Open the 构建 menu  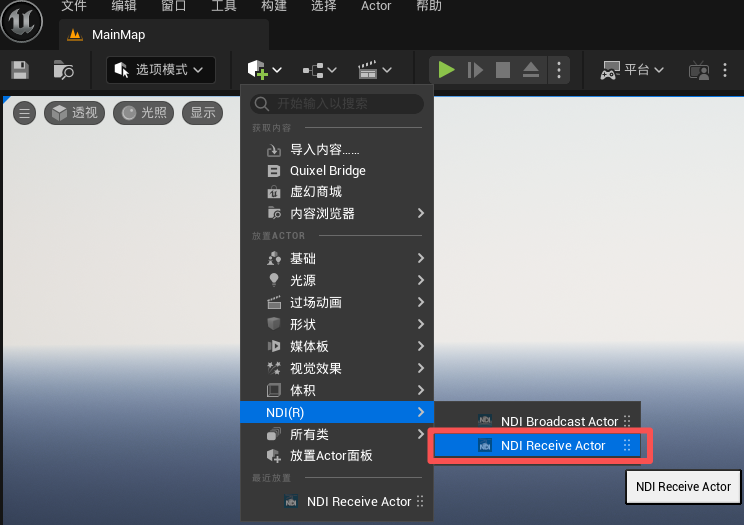(274, 6)
